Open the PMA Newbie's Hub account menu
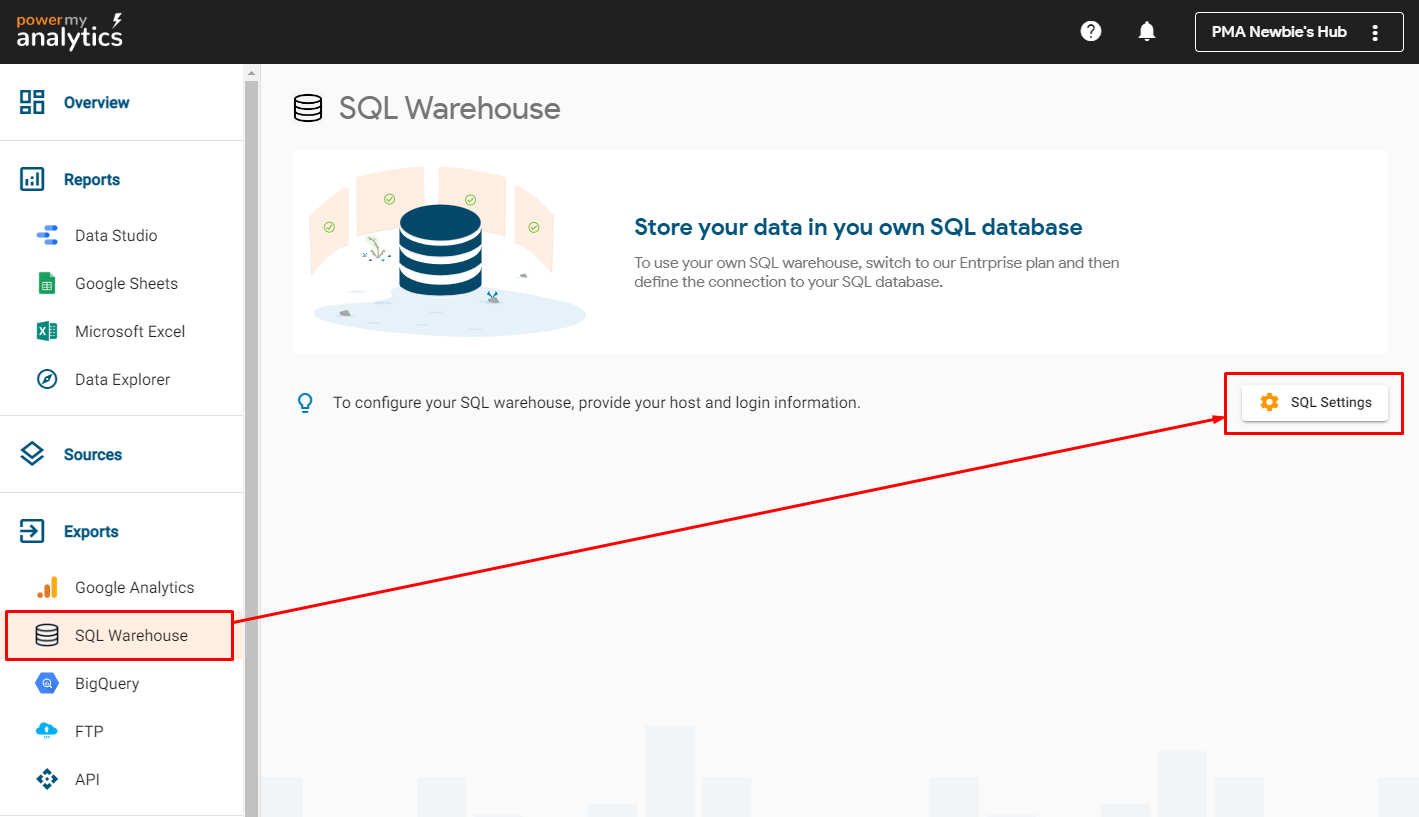The width and height of the screenshot is (1419, 817). coord(1278,32)
